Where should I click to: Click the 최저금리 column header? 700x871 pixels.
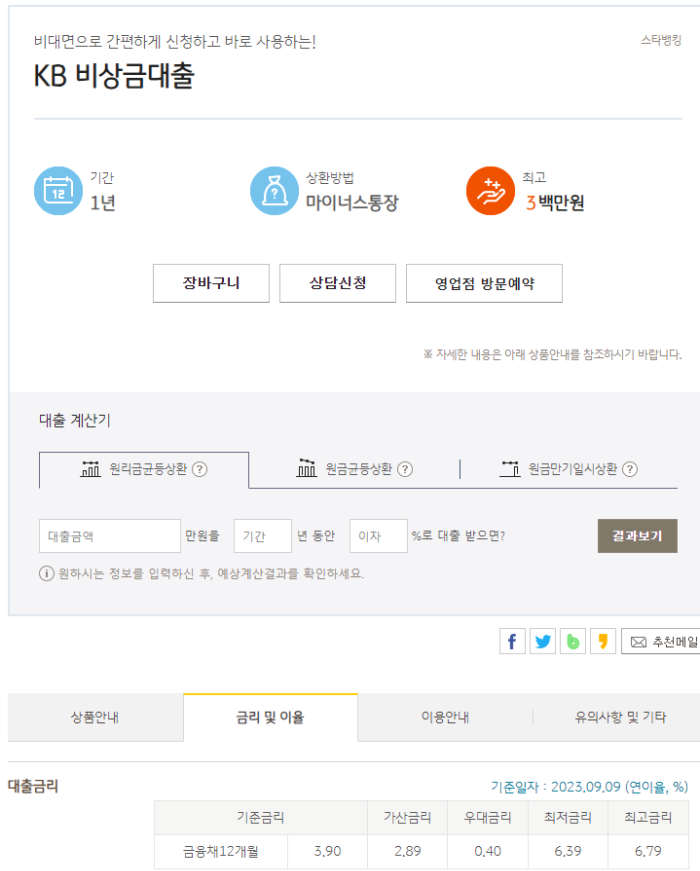point(568,818)
